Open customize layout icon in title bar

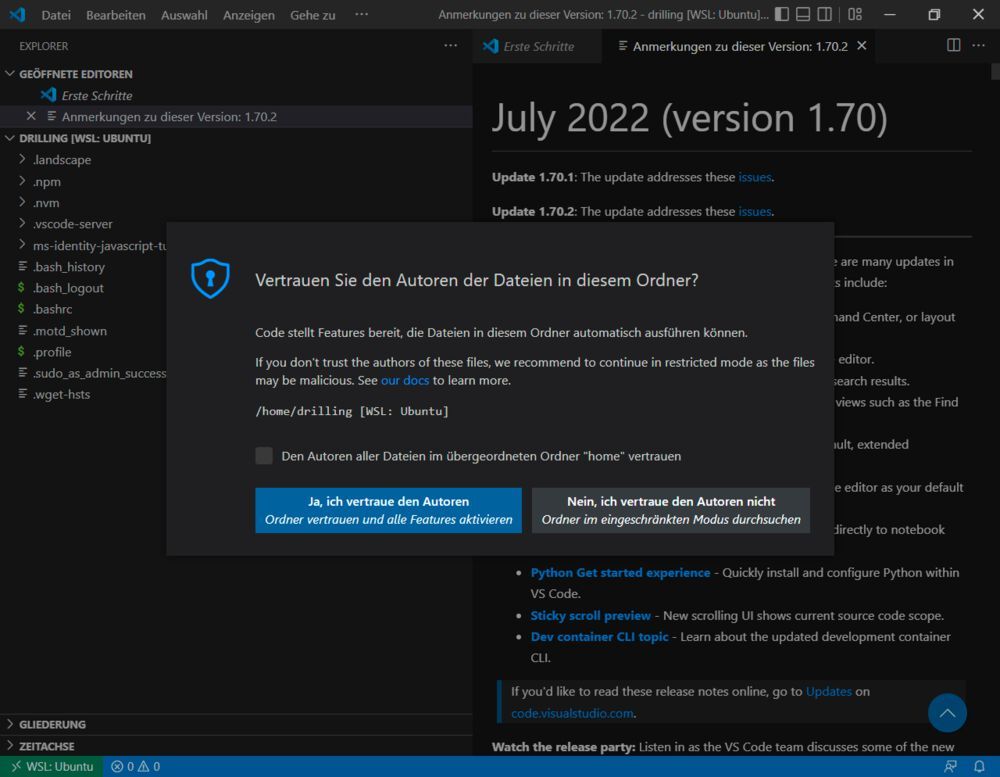point(854,15)
